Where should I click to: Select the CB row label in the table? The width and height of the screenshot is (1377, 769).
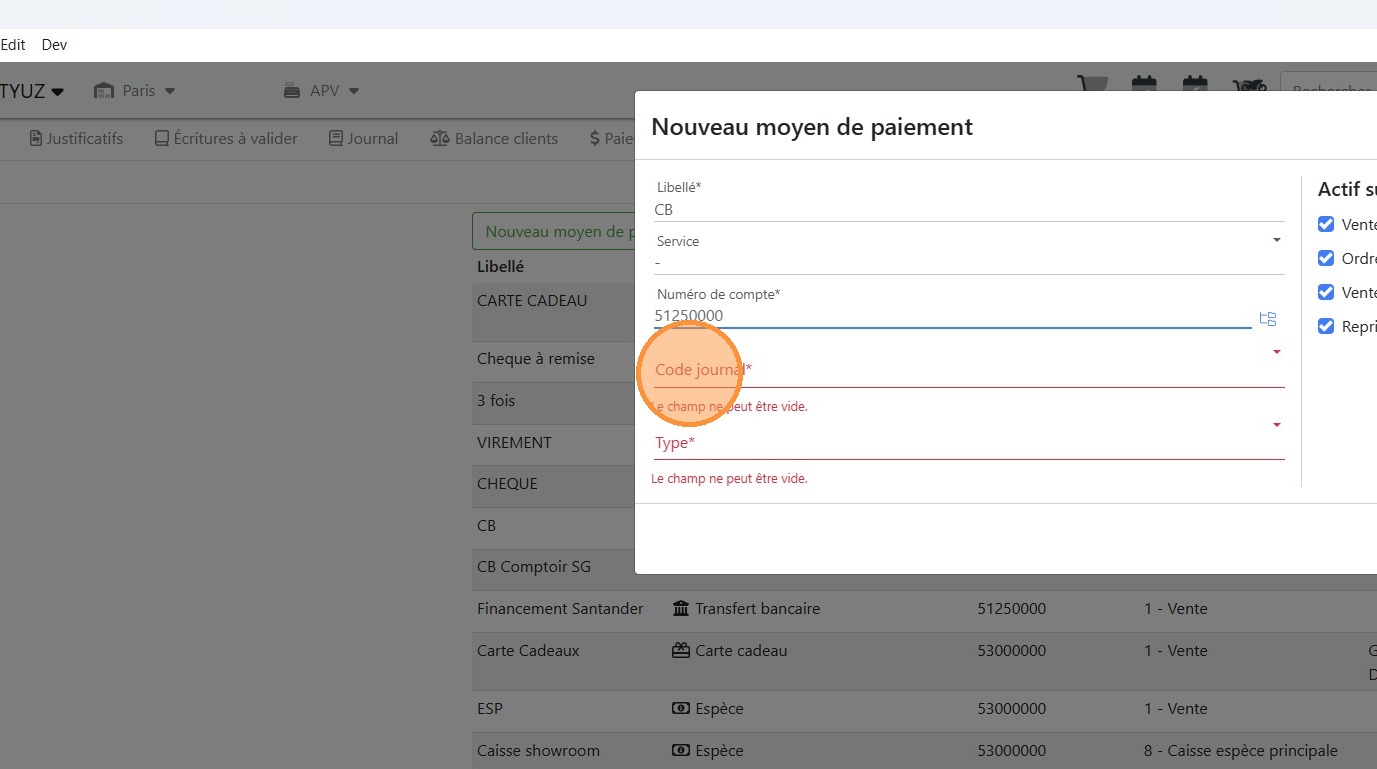pos(486,525)
